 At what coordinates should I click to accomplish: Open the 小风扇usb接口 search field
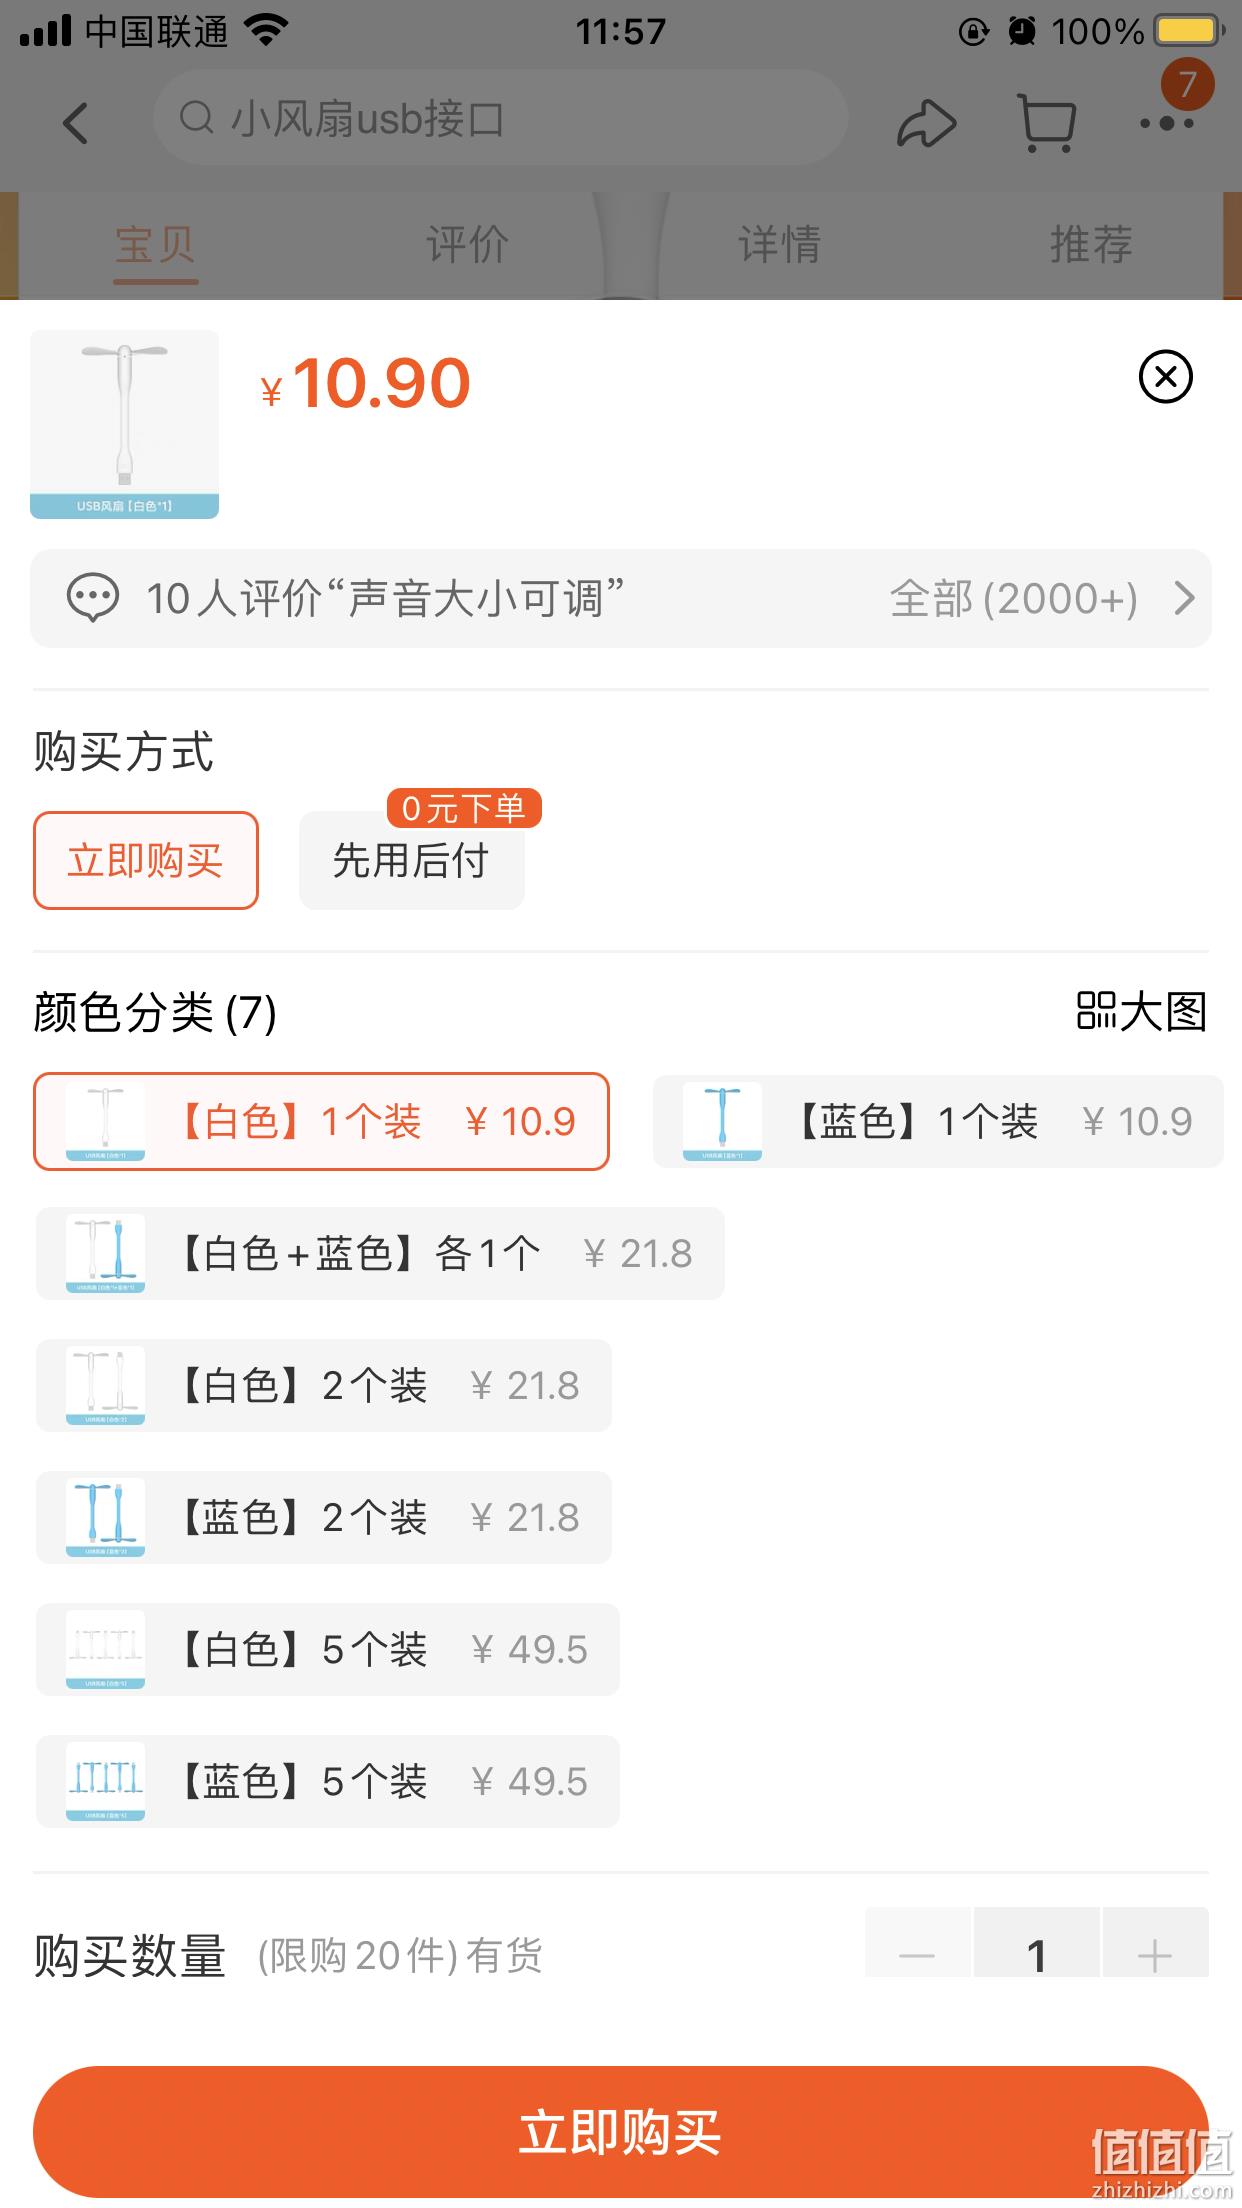click(x=501, y=118)
